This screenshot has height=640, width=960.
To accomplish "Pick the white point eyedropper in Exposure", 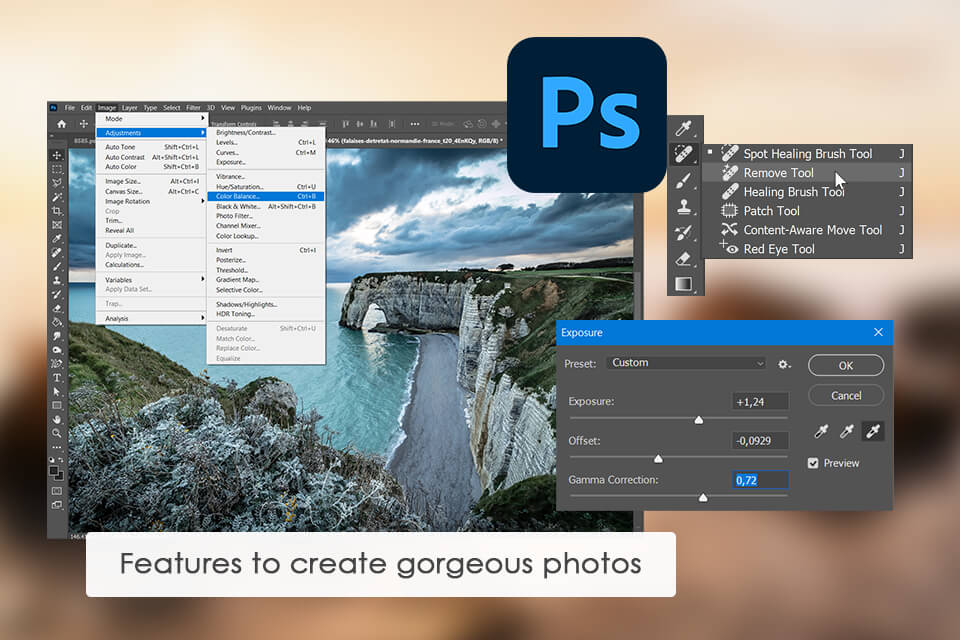I will pos(873,431).
